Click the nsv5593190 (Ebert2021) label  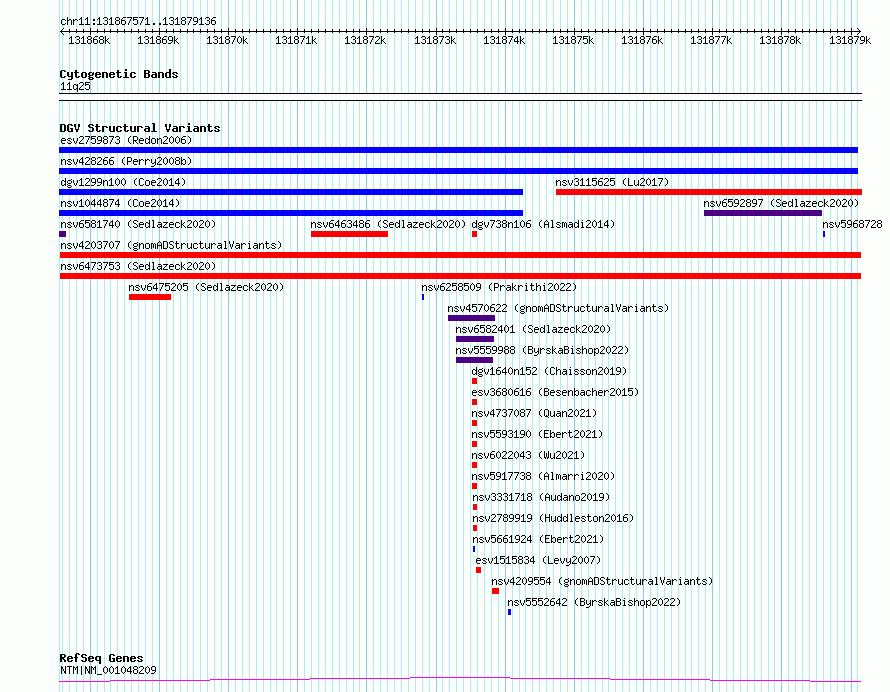[x=537, y=434]
